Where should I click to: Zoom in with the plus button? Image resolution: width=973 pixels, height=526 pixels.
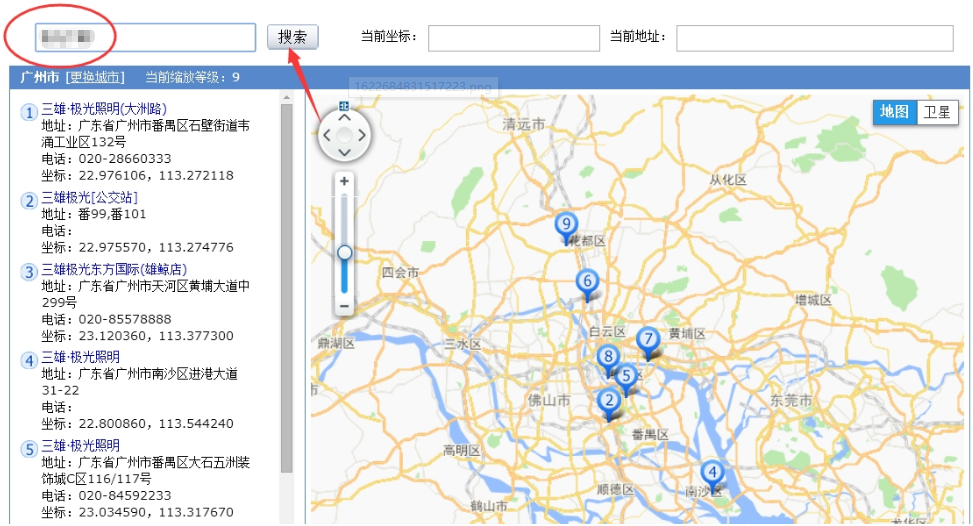pos(344,182)
